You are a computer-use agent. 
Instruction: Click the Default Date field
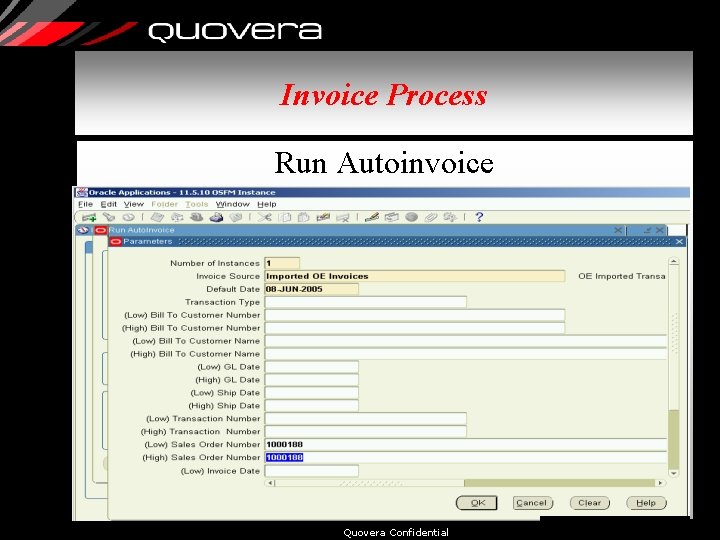[x=311, y=289]
